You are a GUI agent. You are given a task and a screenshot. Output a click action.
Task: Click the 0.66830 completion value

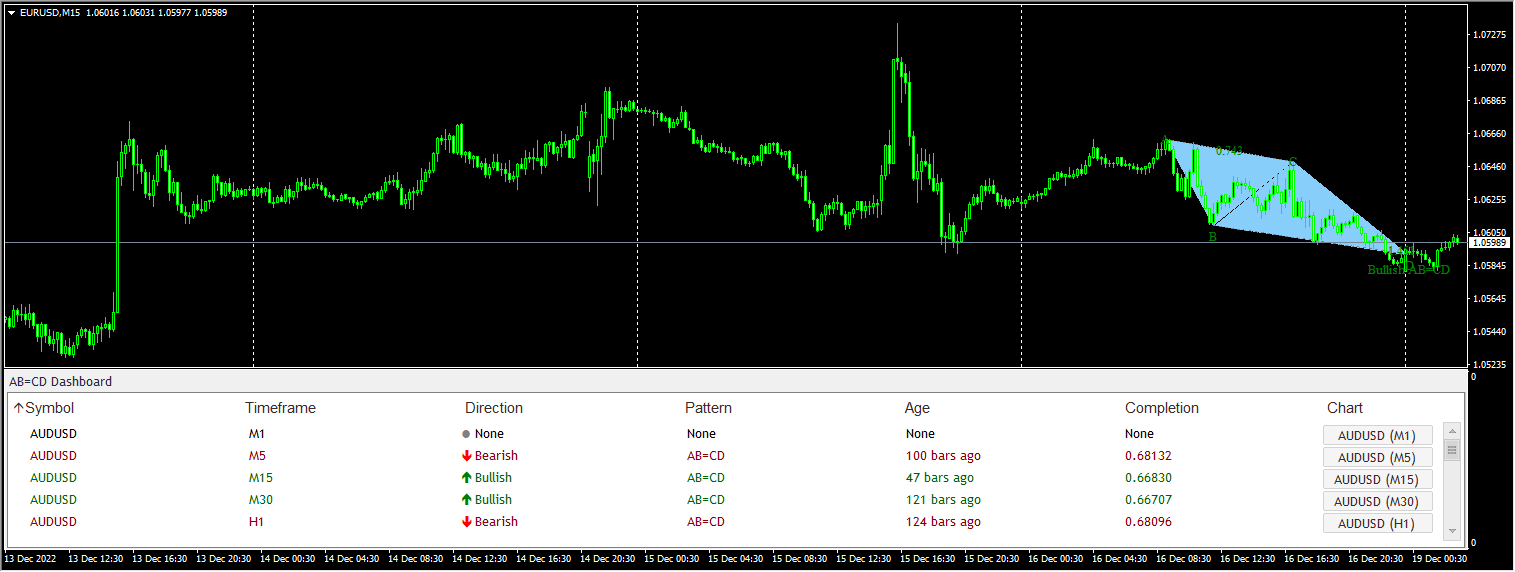[1148, 478]
